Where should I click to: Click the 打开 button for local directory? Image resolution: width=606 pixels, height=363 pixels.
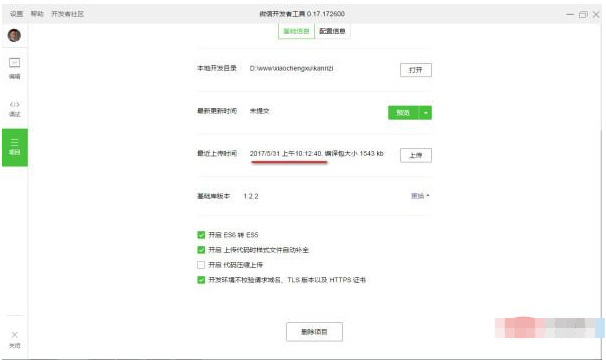coord(416,70)
